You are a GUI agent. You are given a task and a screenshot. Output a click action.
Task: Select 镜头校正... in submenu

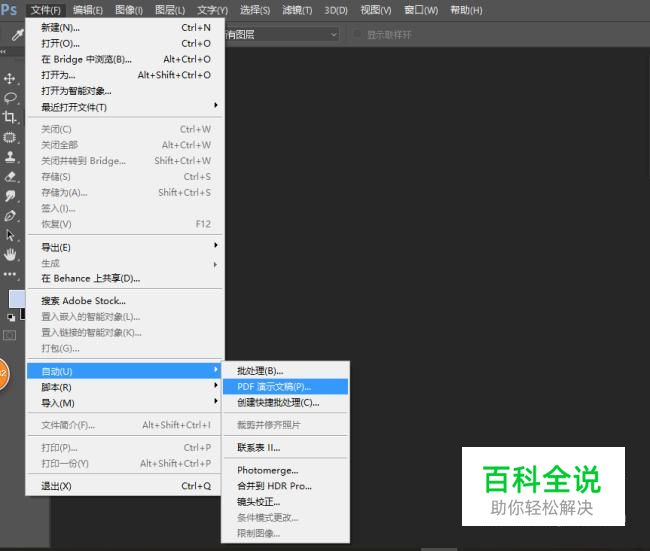click(285, 502)
